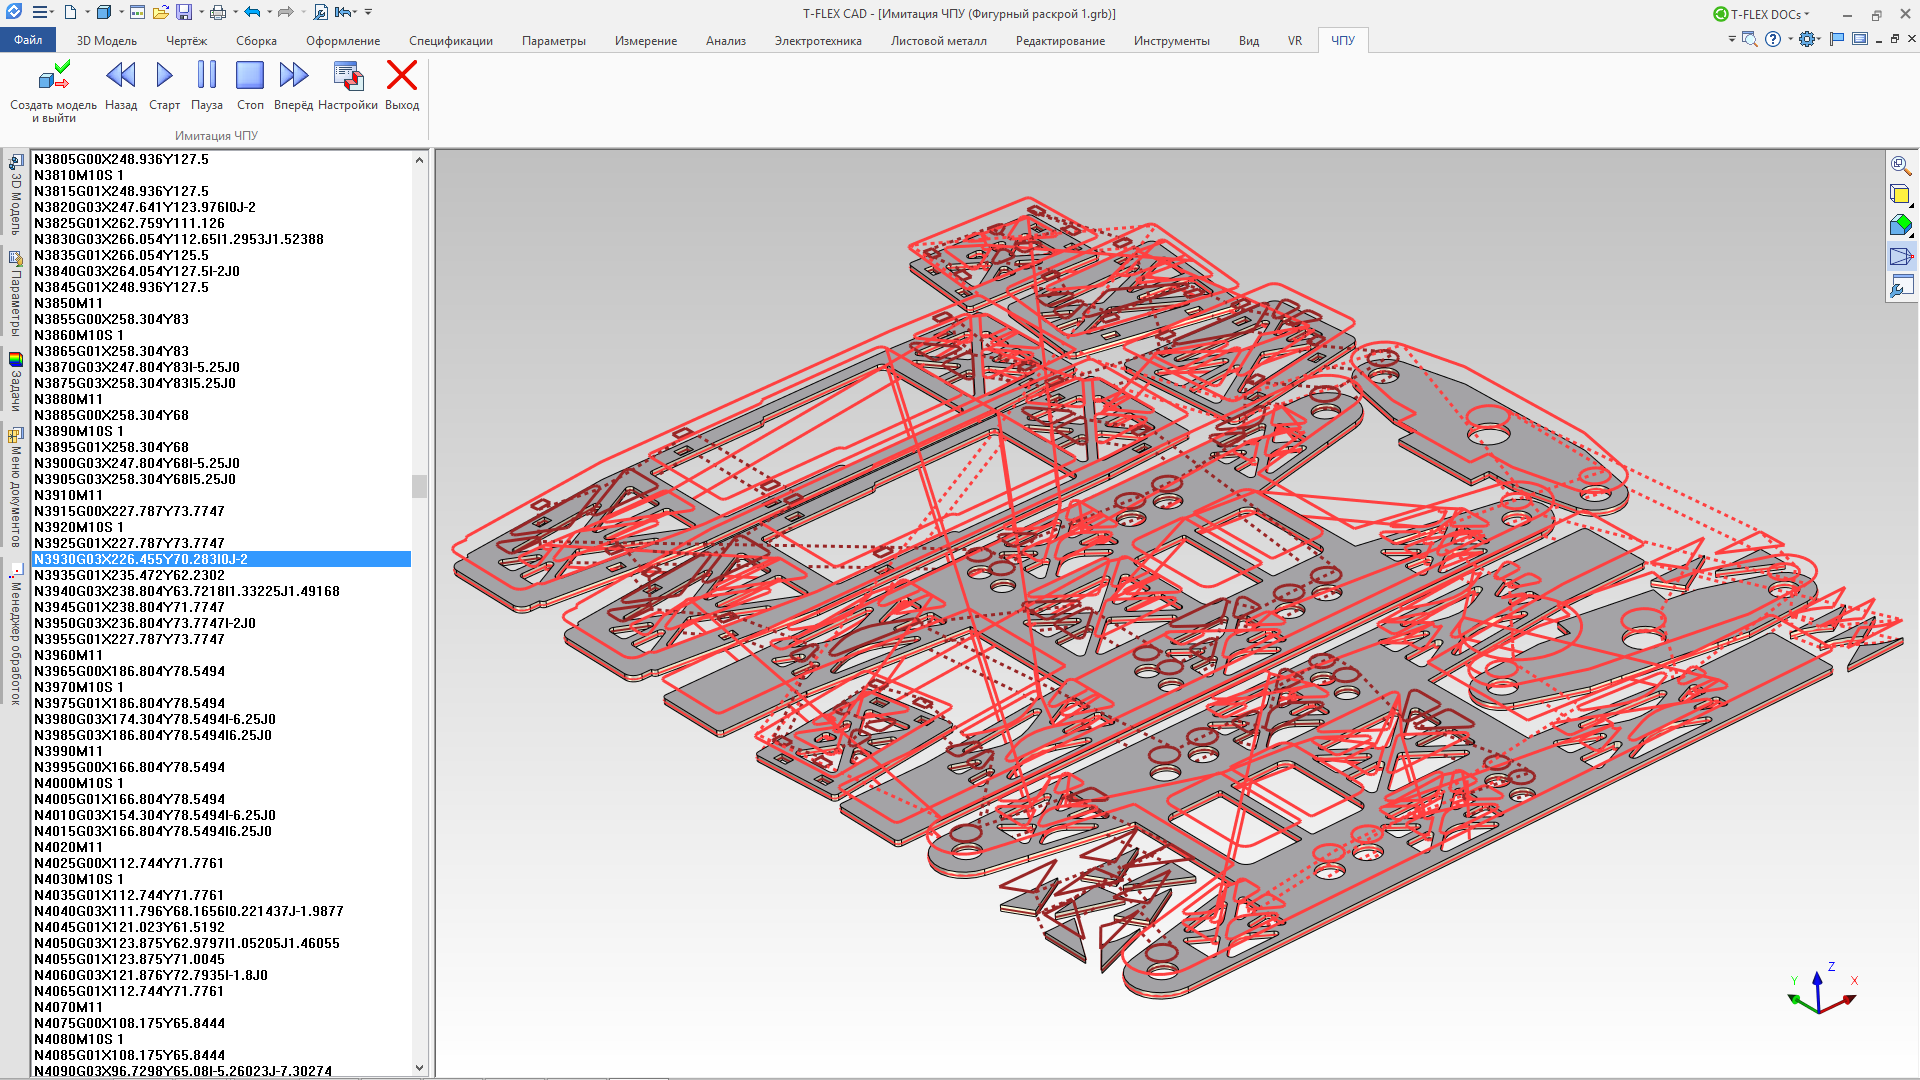Switch to Чертёж tab
The image size is (1920, 1080).
pyautogui.click(x=186, y=41)
